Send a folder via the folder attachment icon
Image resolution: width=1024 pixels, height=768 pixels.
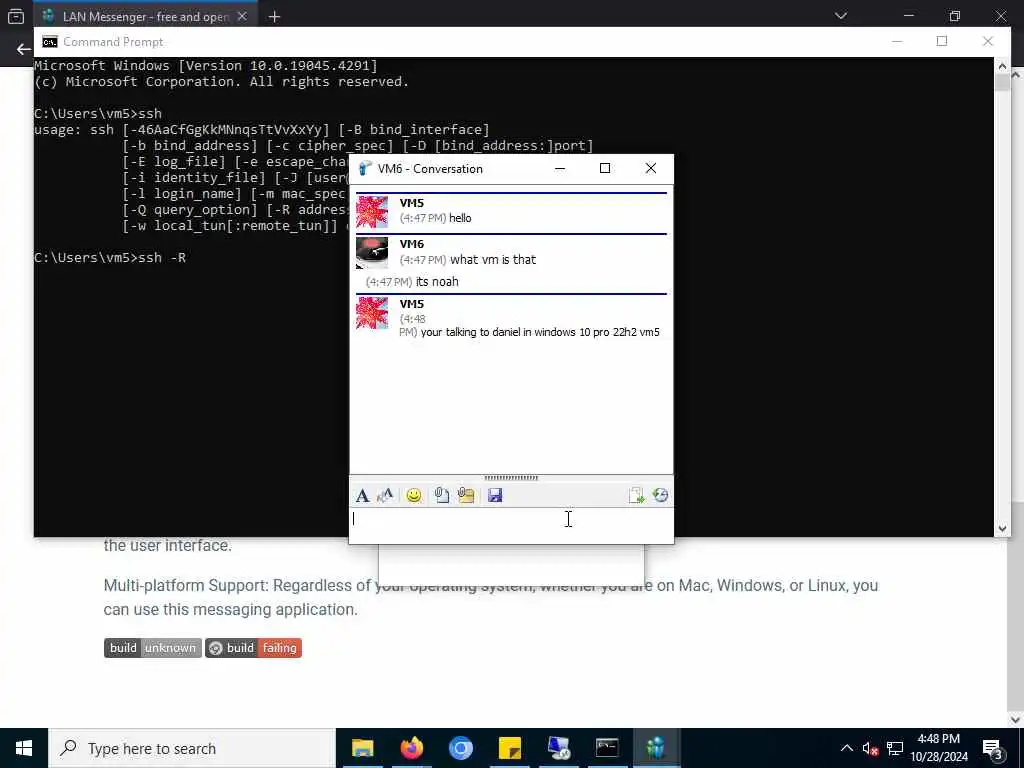click(x=466, y=496)
